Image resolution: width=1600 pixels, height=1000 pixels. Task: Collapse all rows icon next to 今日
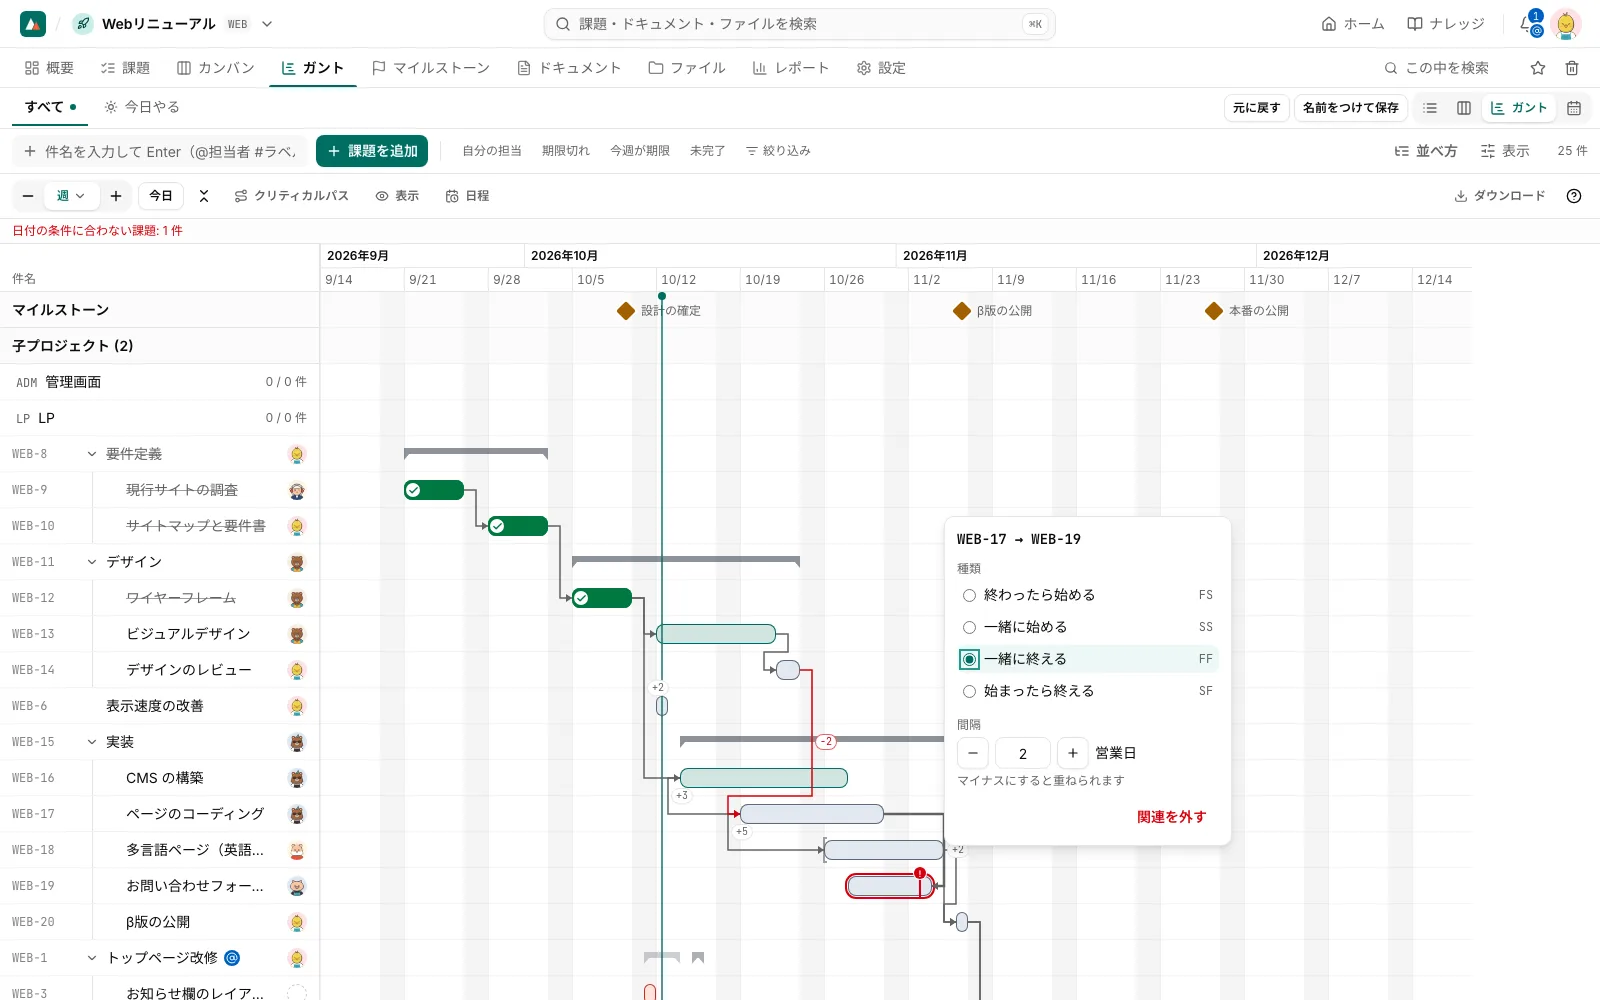click(204, 196)
